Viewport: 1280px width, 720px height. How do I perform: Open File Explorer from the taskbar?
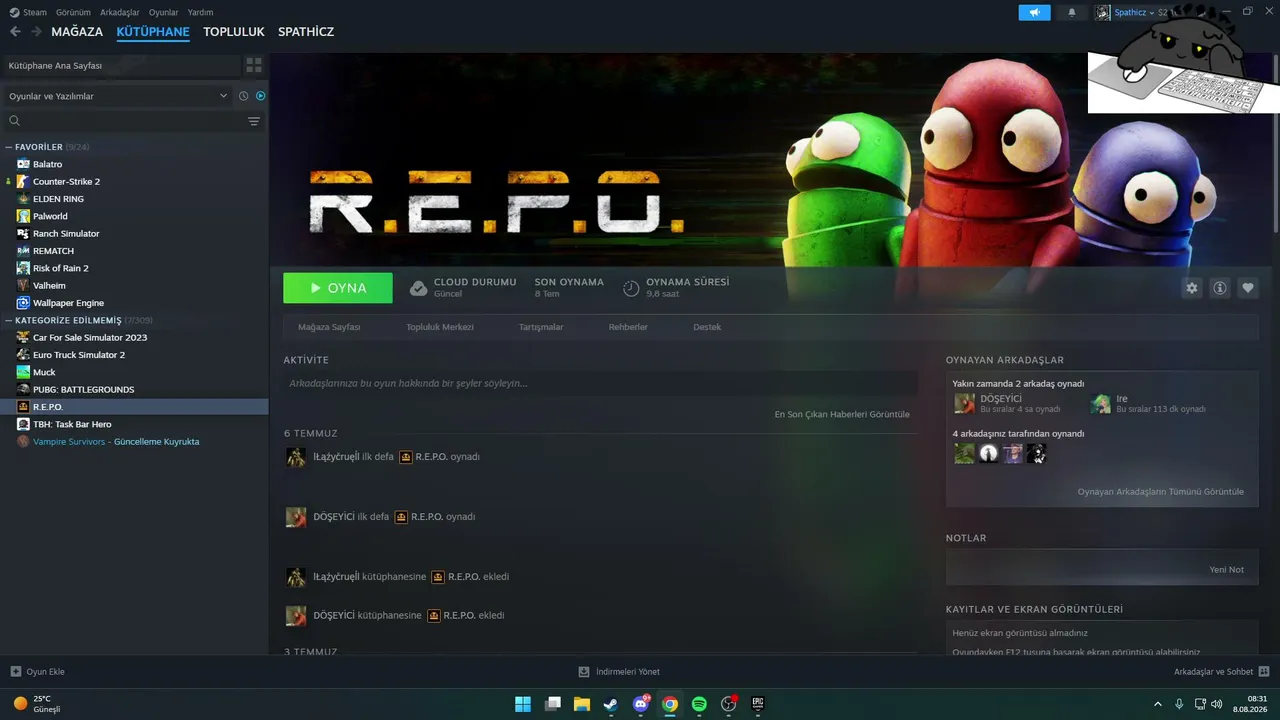(x=581, y=704)
